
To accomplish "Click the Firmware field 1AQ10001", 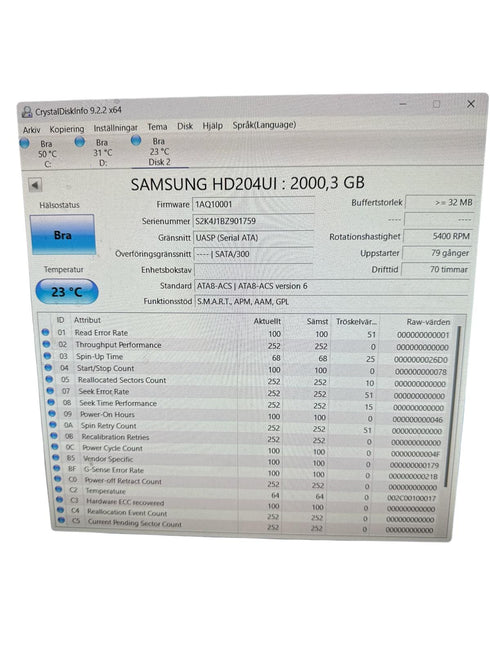I will tap(253, 204).
